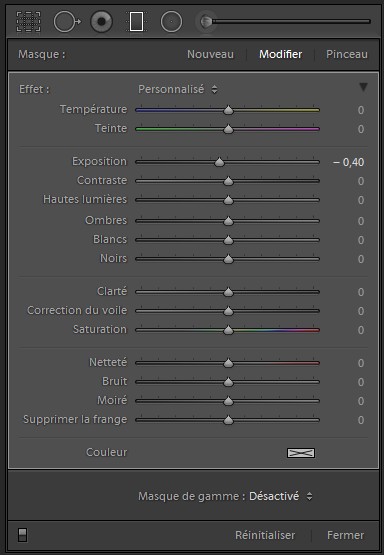
Task: Click the Moiré slider handle
Action: tap(229, 401)
